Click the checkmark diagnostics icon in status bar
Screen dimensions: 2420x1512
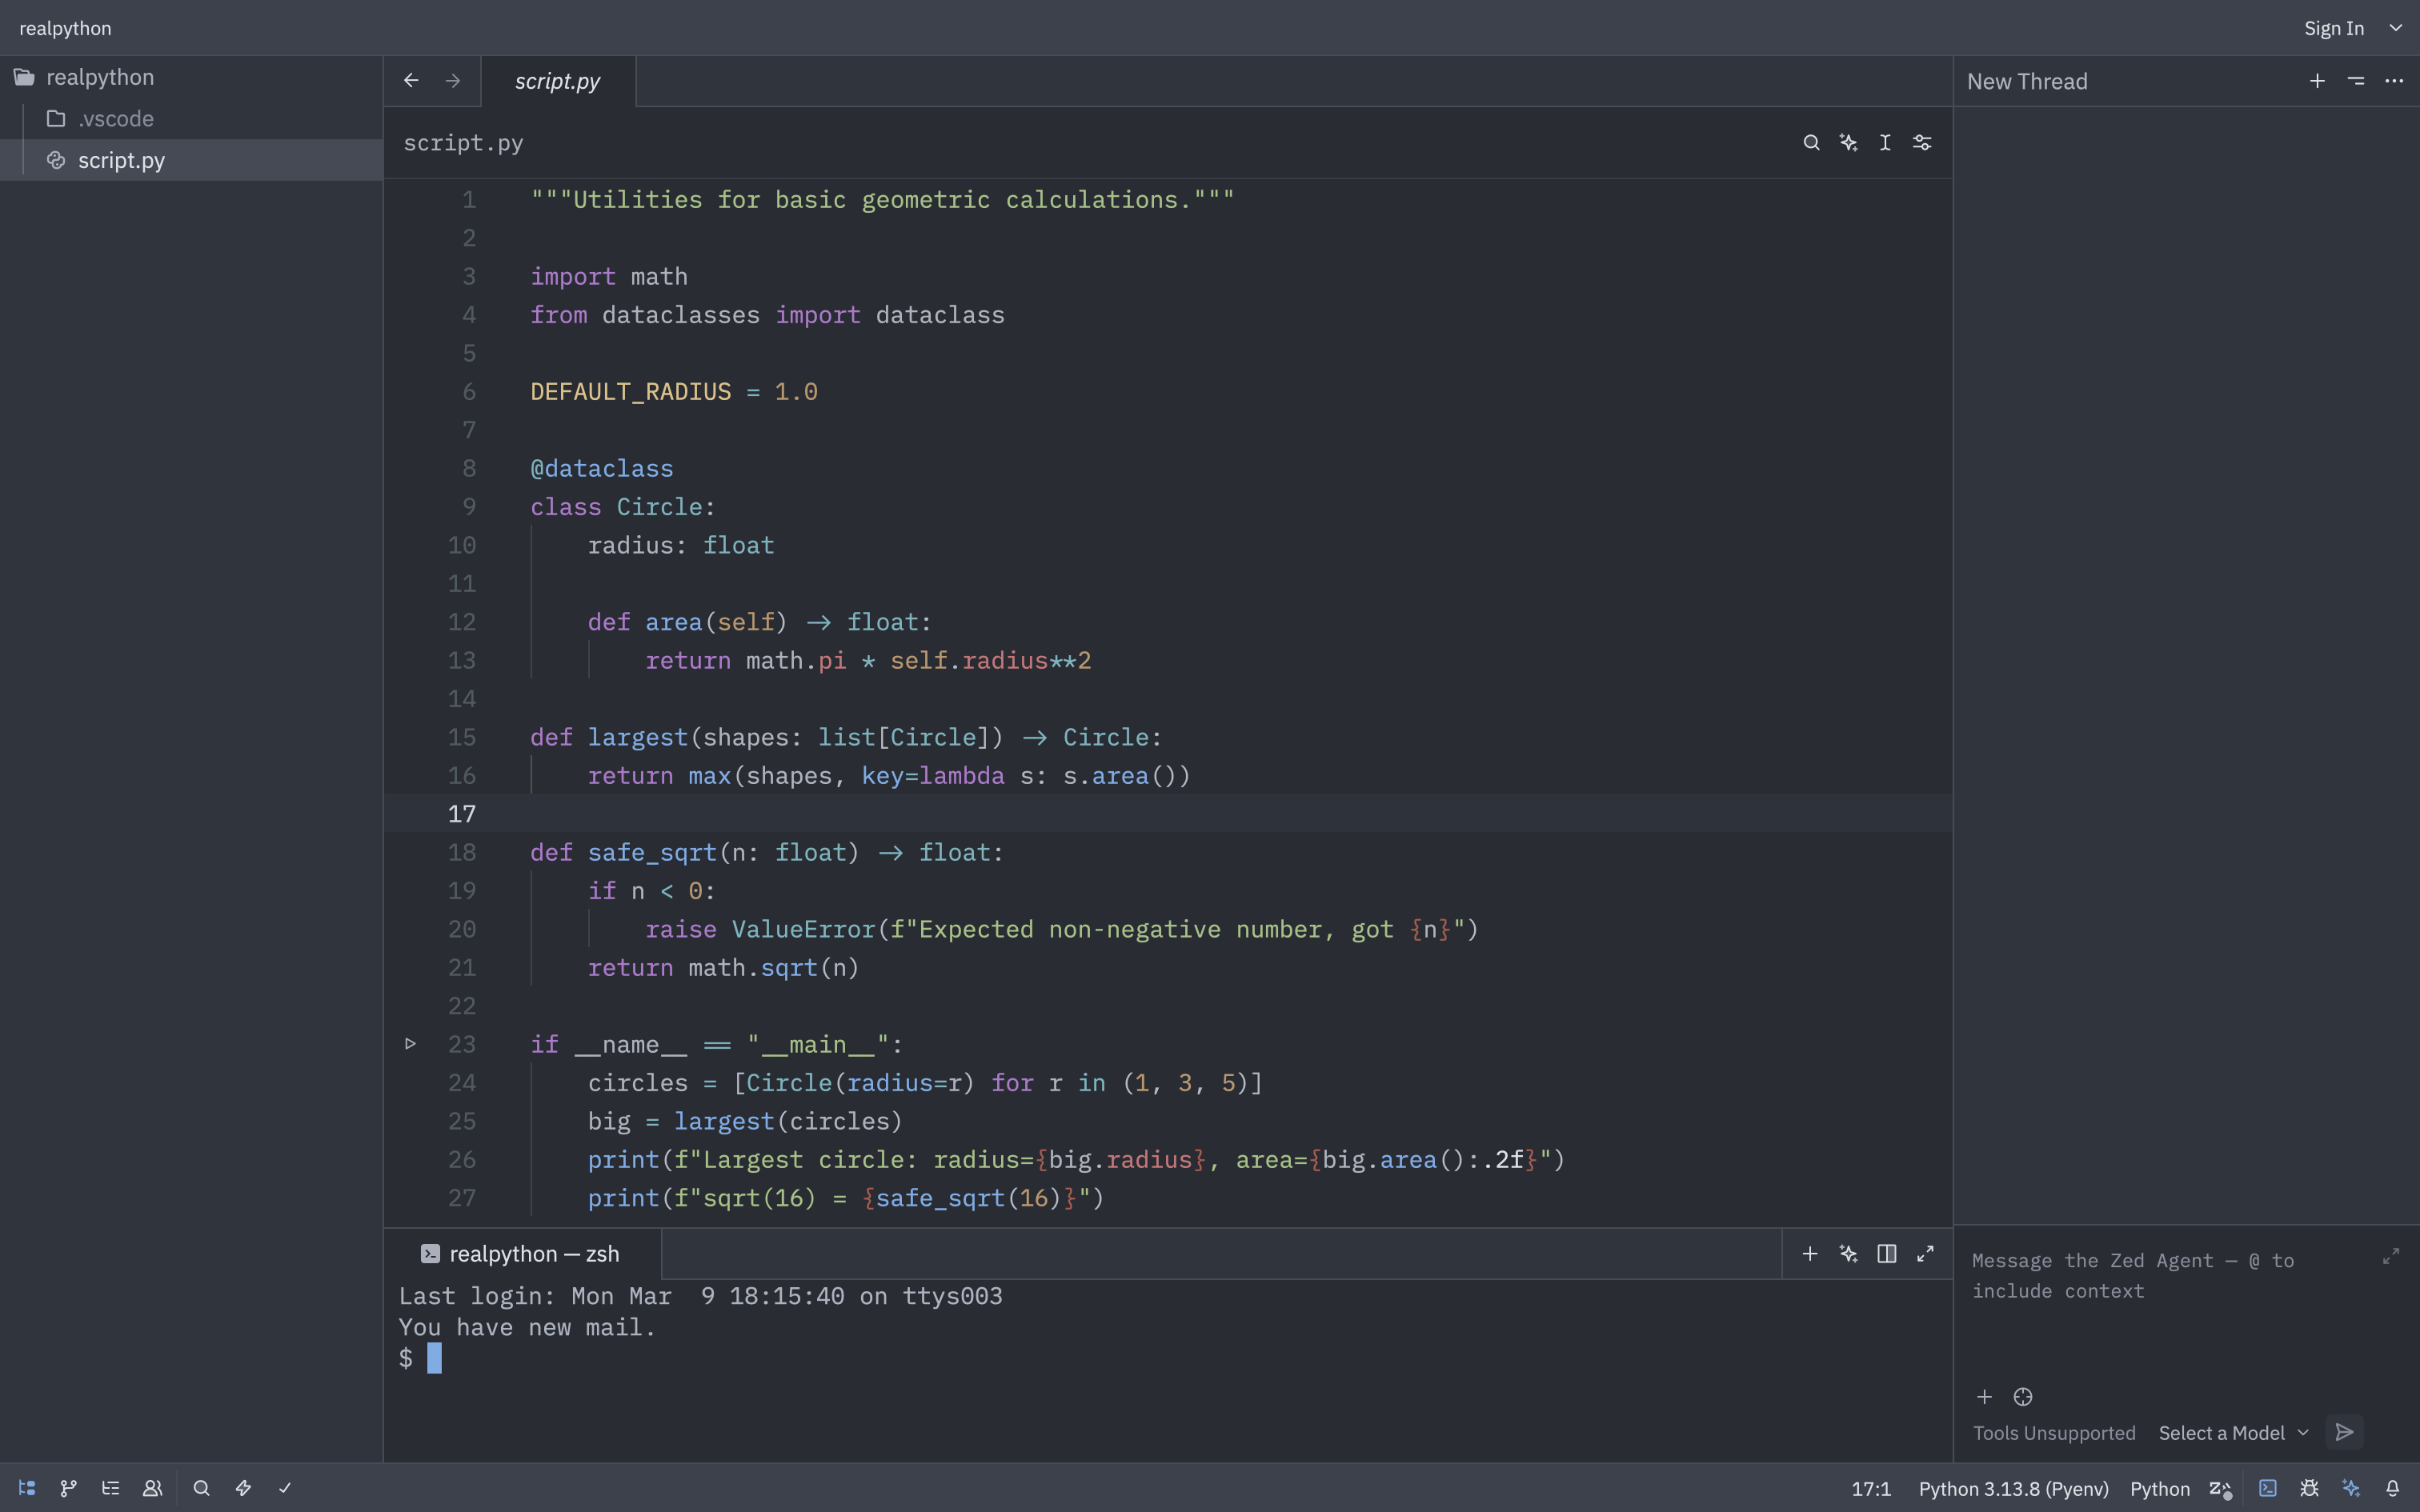[285, 1488]
